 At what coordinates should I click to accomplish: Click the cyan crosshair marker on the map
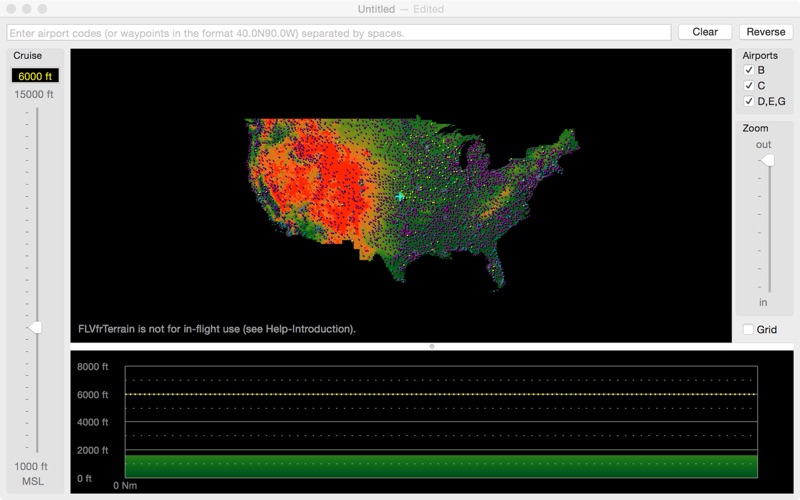[x=400, y=196]
